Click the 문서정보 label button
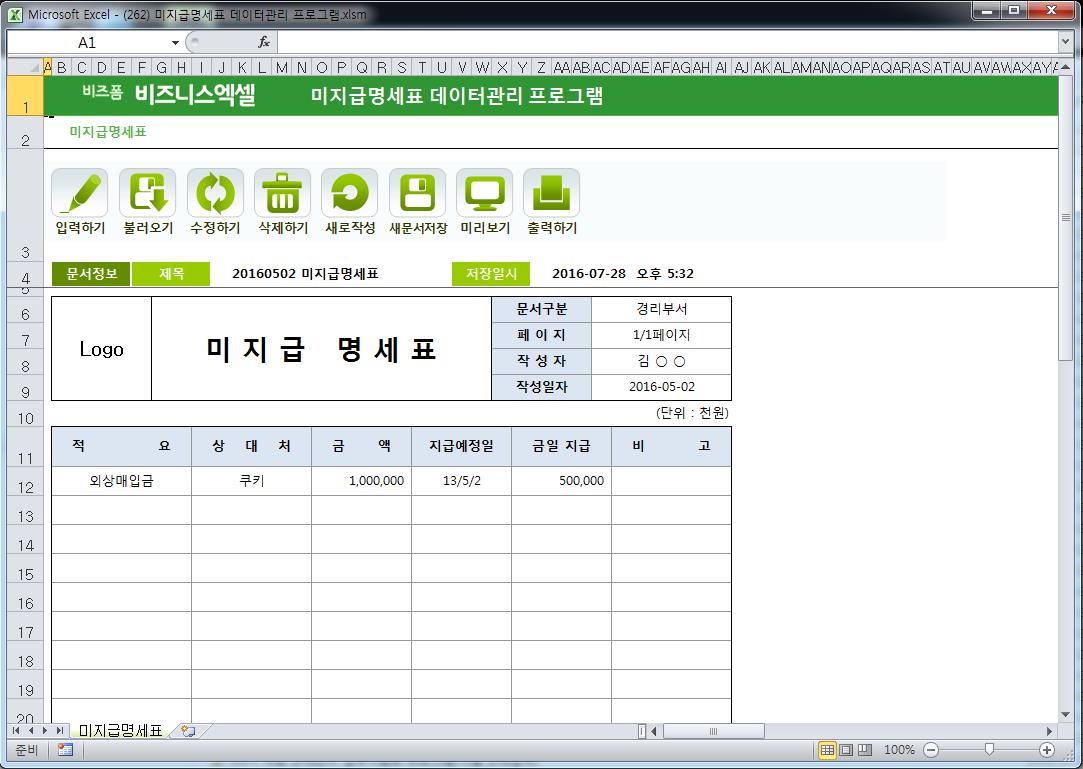Screen dimensions: 1083x769 tap(91, 274)
